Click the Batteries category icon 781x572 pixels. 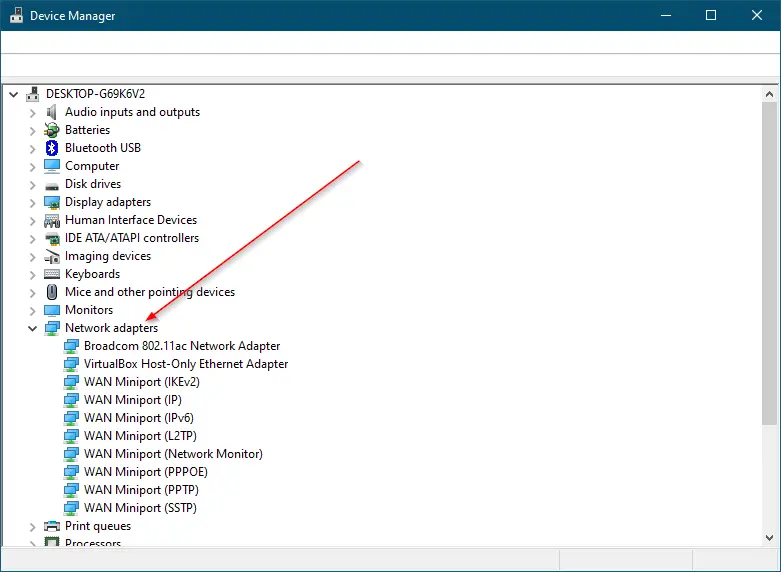(x=52, y=130)
